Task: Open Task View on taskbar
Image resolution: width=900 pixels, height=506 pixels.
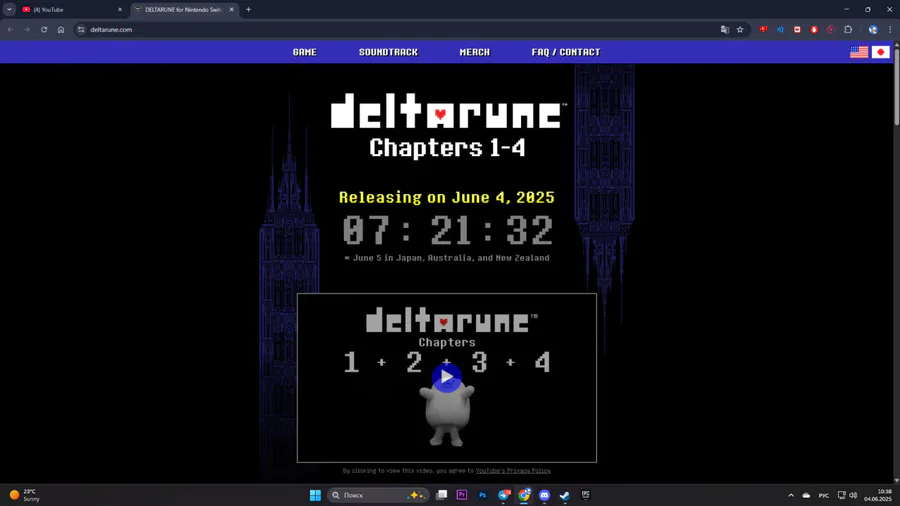Action: pyautogui.click(x=441, y=495)
